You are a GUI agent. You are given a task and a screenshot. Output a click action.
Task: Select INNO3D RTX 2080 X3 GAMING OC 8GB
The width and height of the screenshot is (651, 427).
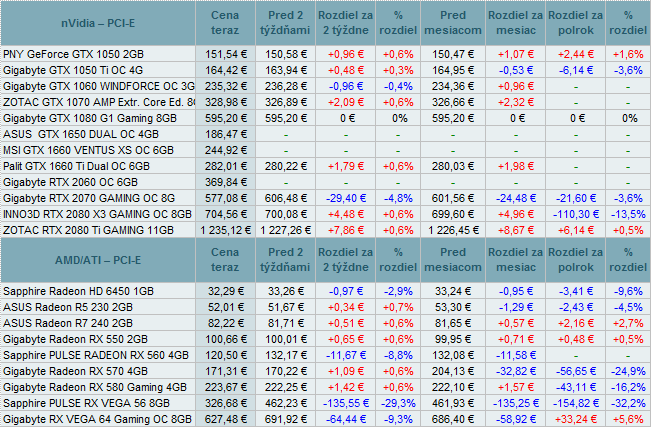(x=98, y=214)
